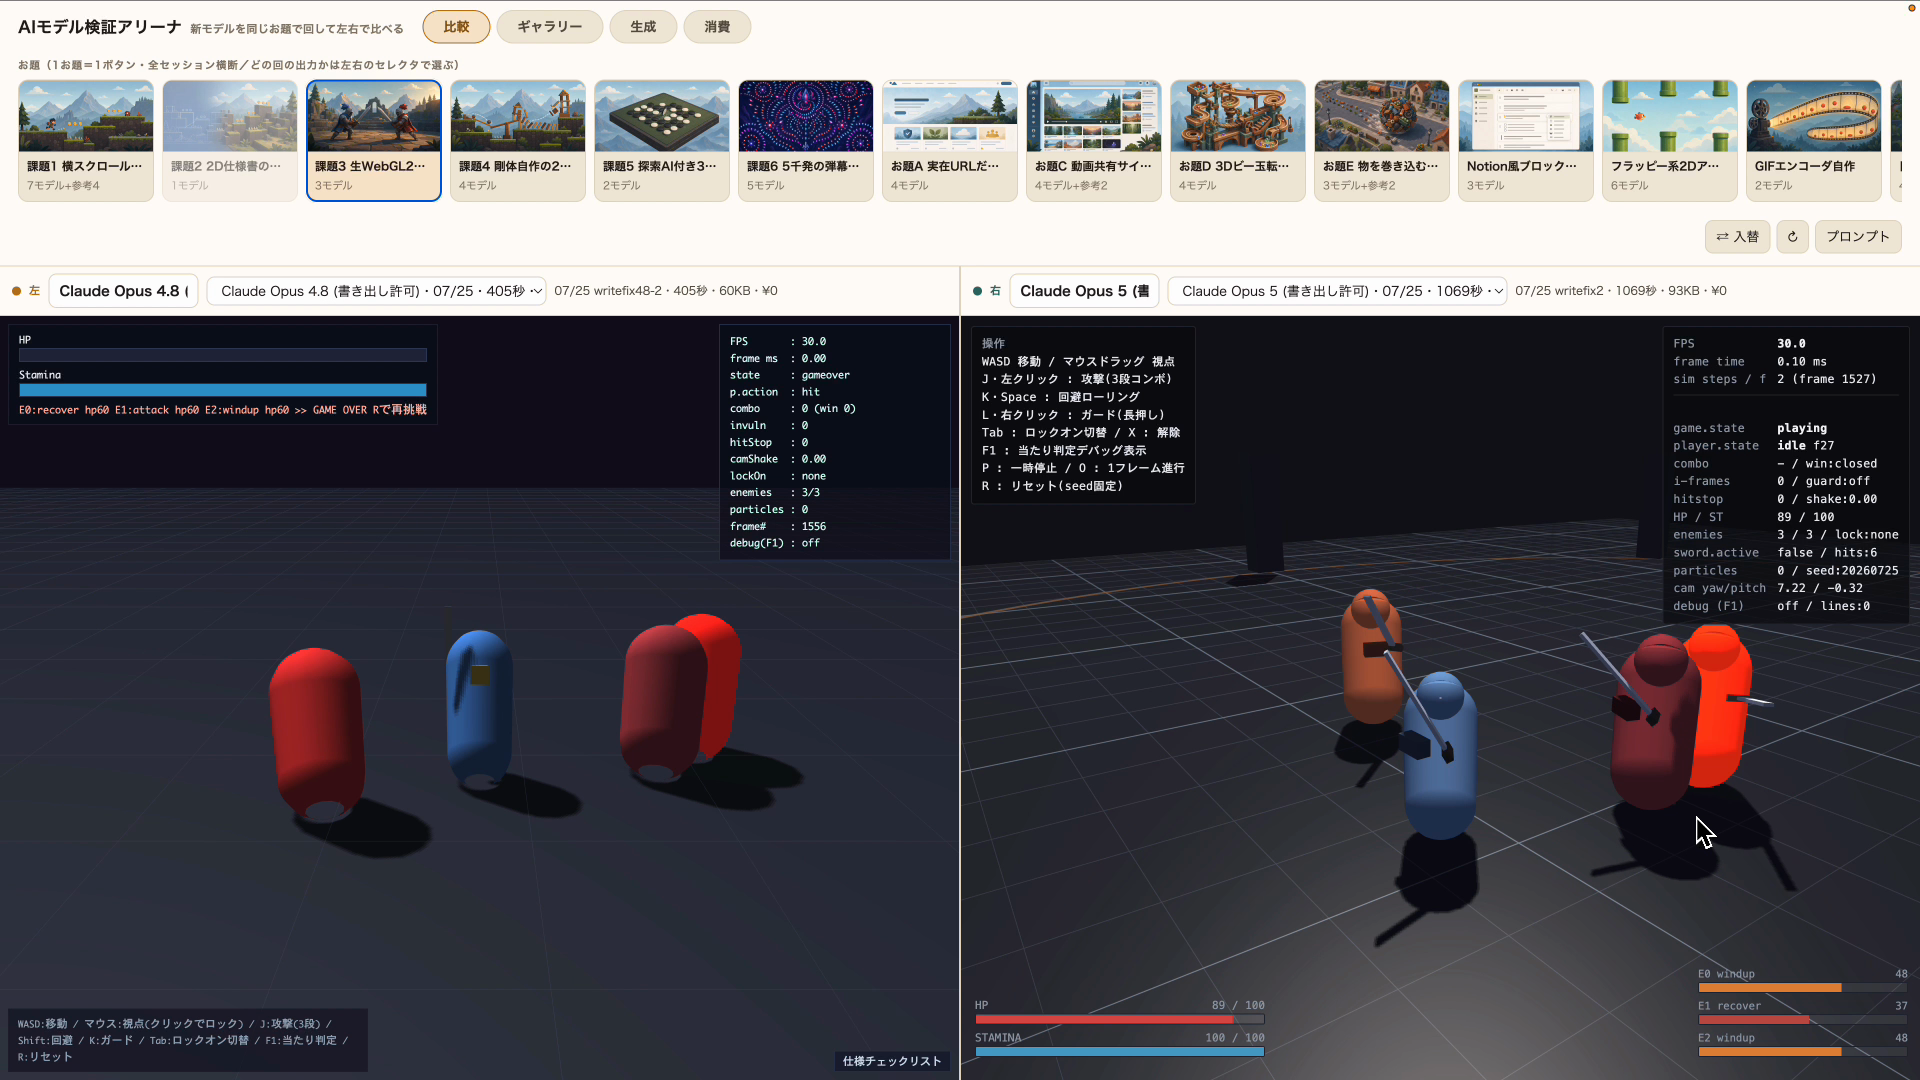Viewport: 1920px width, 1080px height.
Task: Select the 課題6 5千発の弾幕 card
Action: [x=806, y=141]
